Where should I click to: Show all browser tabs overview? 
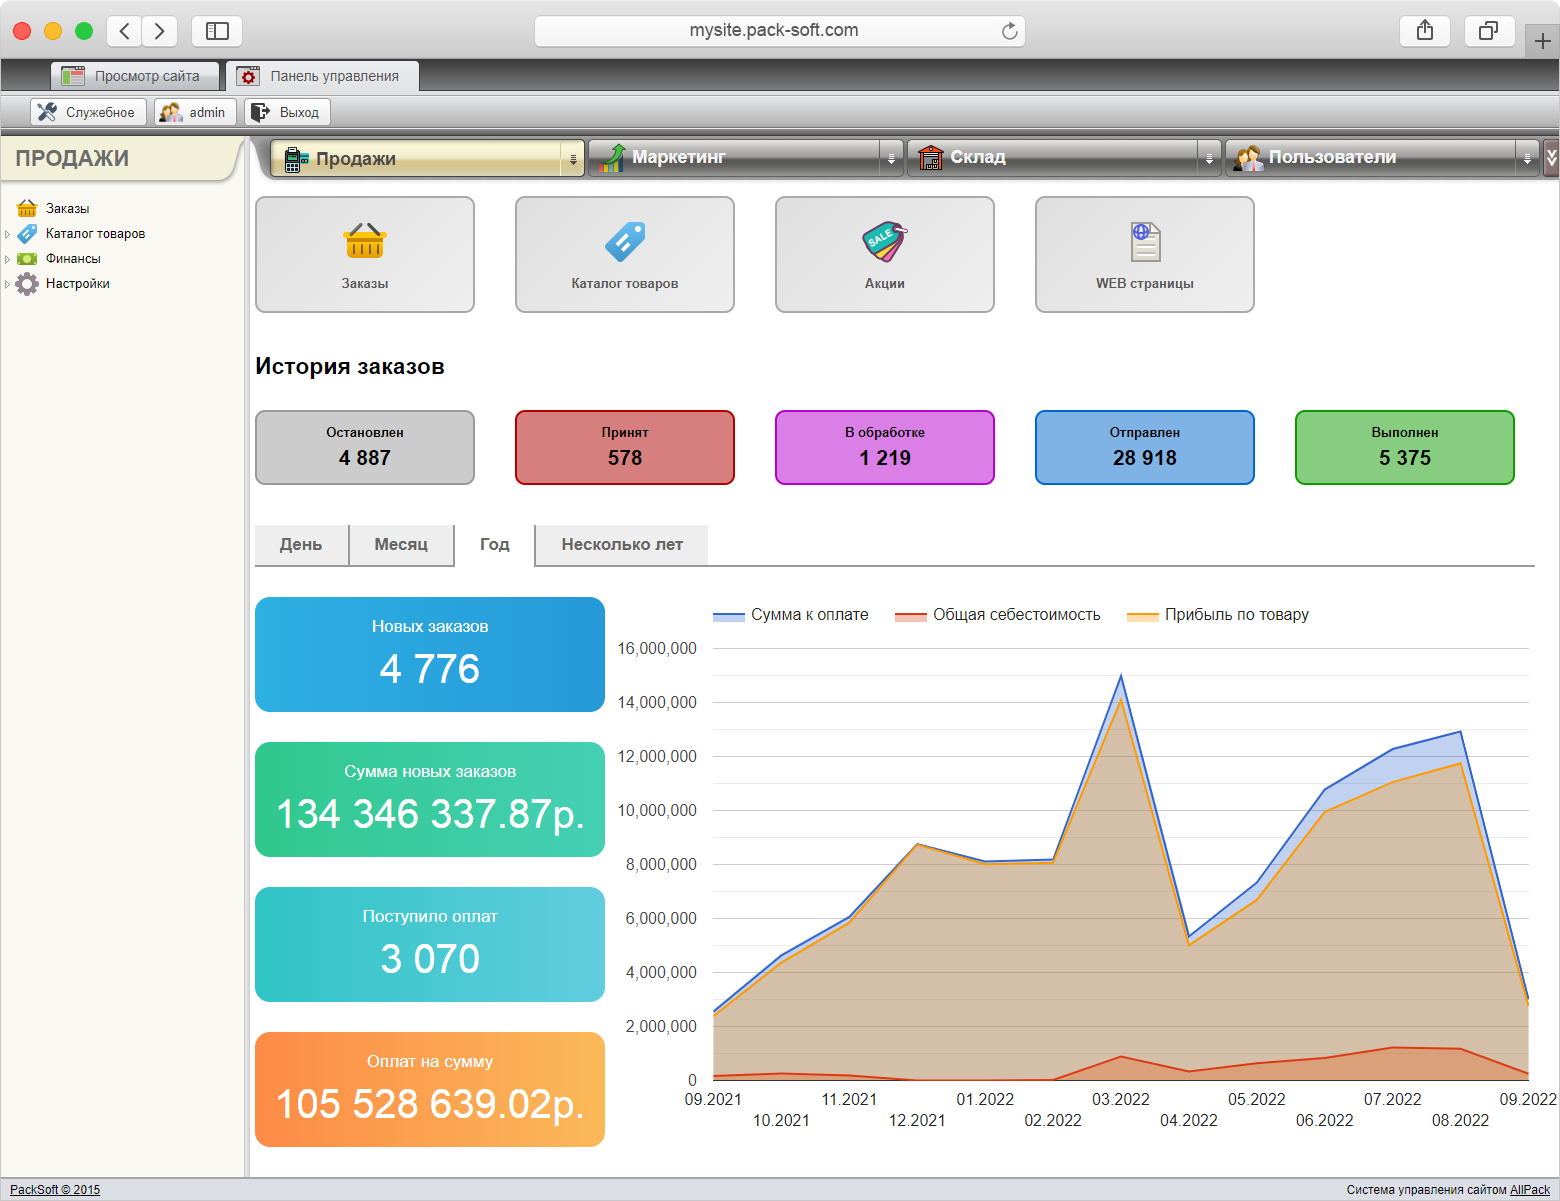click(x=1489, y=31)
